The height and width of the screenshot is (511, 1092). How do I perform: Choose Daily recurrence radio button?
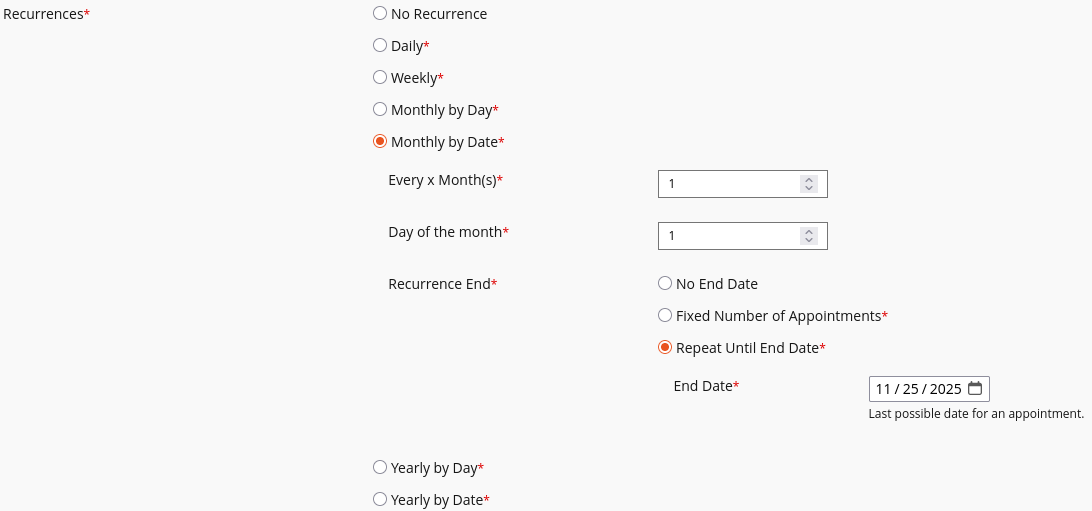point(380,46)
